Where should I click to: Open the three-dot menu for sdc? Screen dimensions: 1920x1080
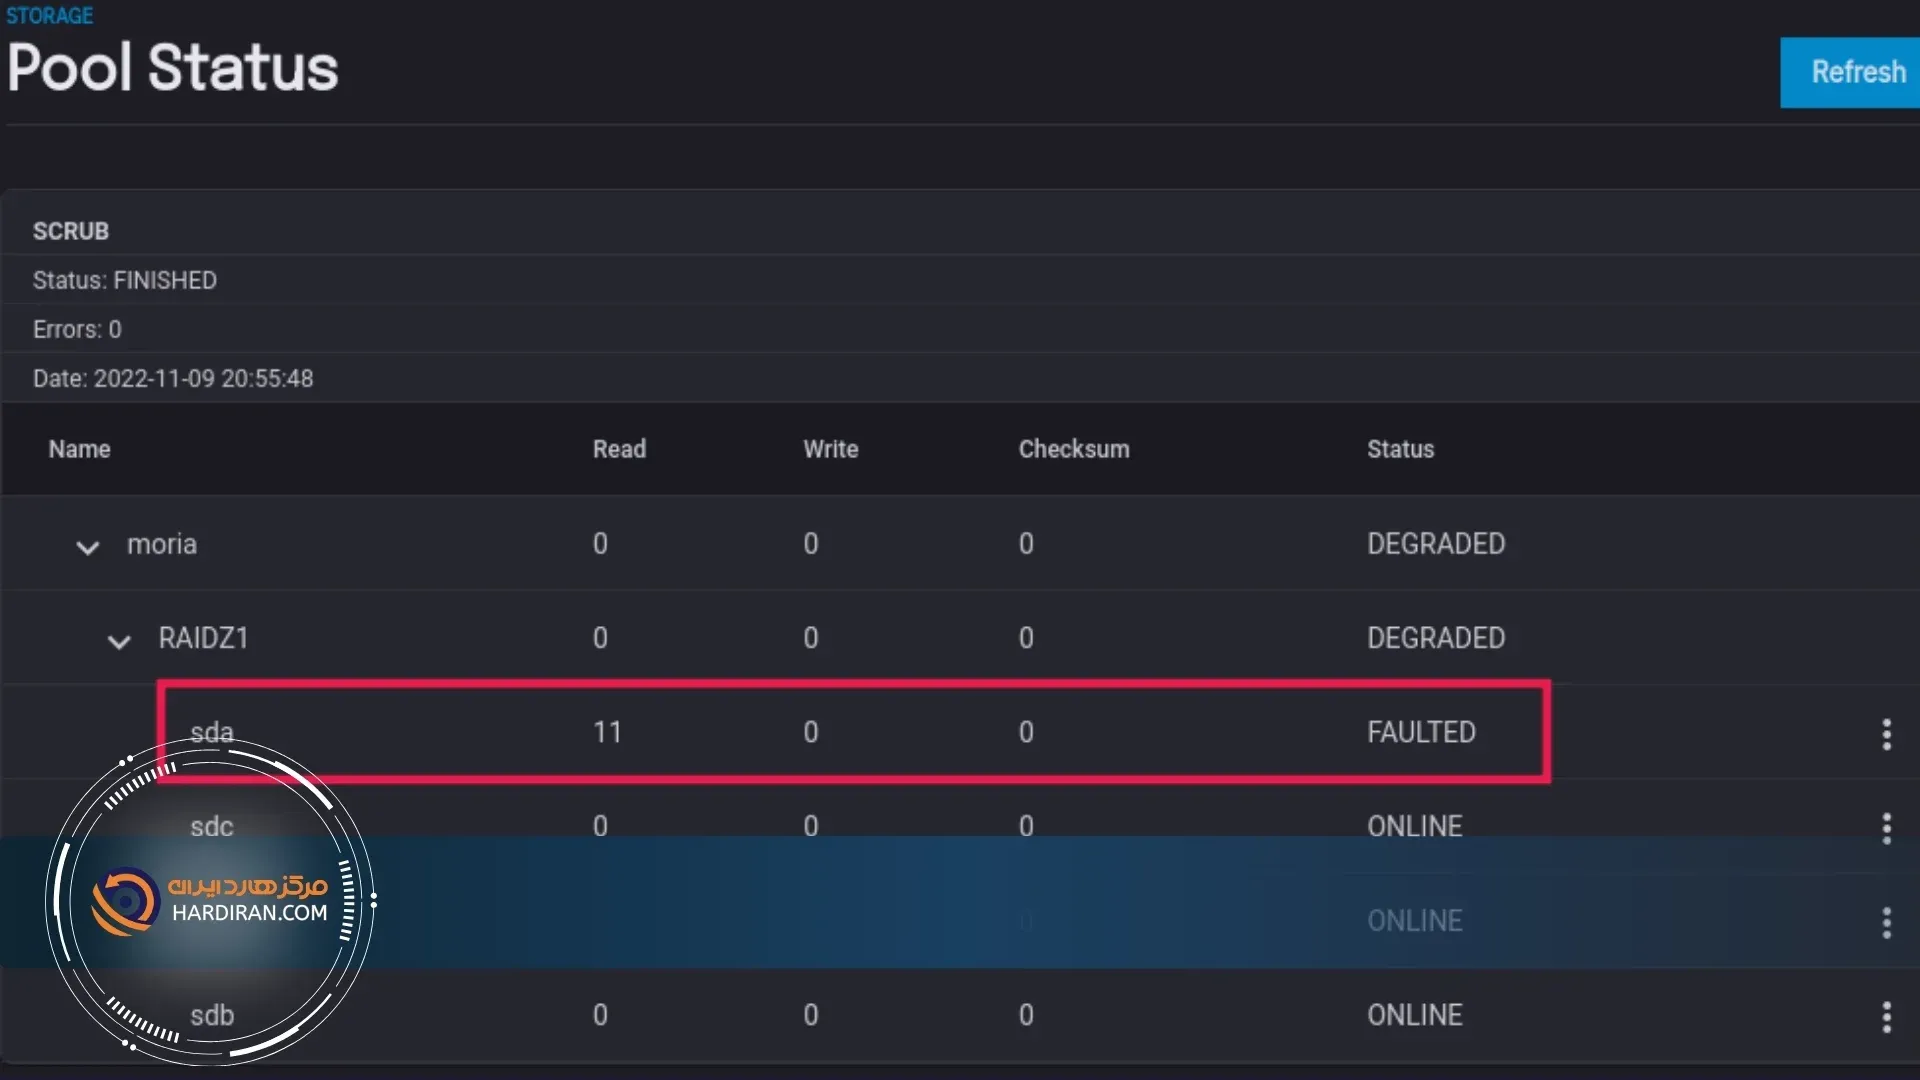coord(1886,828)
